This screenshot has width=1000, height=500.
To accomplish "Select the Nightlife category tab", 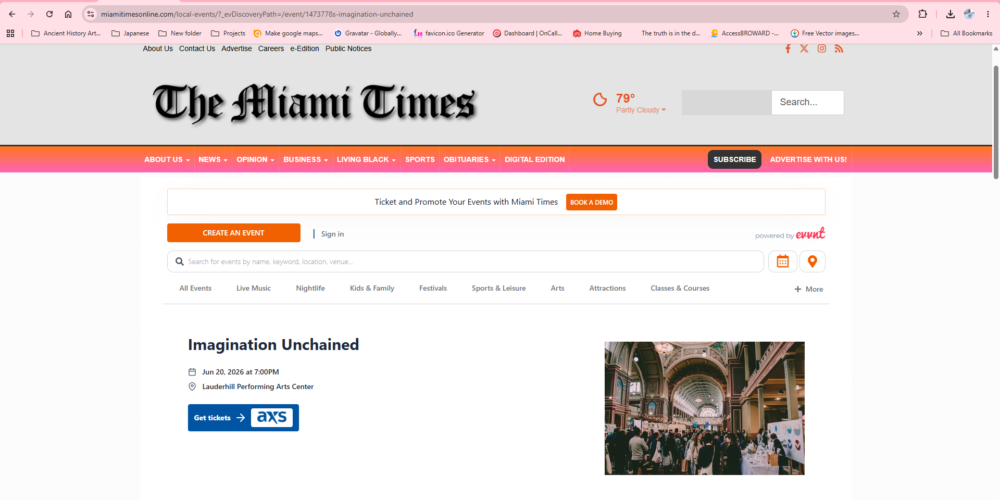I will pyautogui.click(x=310, y=288).
